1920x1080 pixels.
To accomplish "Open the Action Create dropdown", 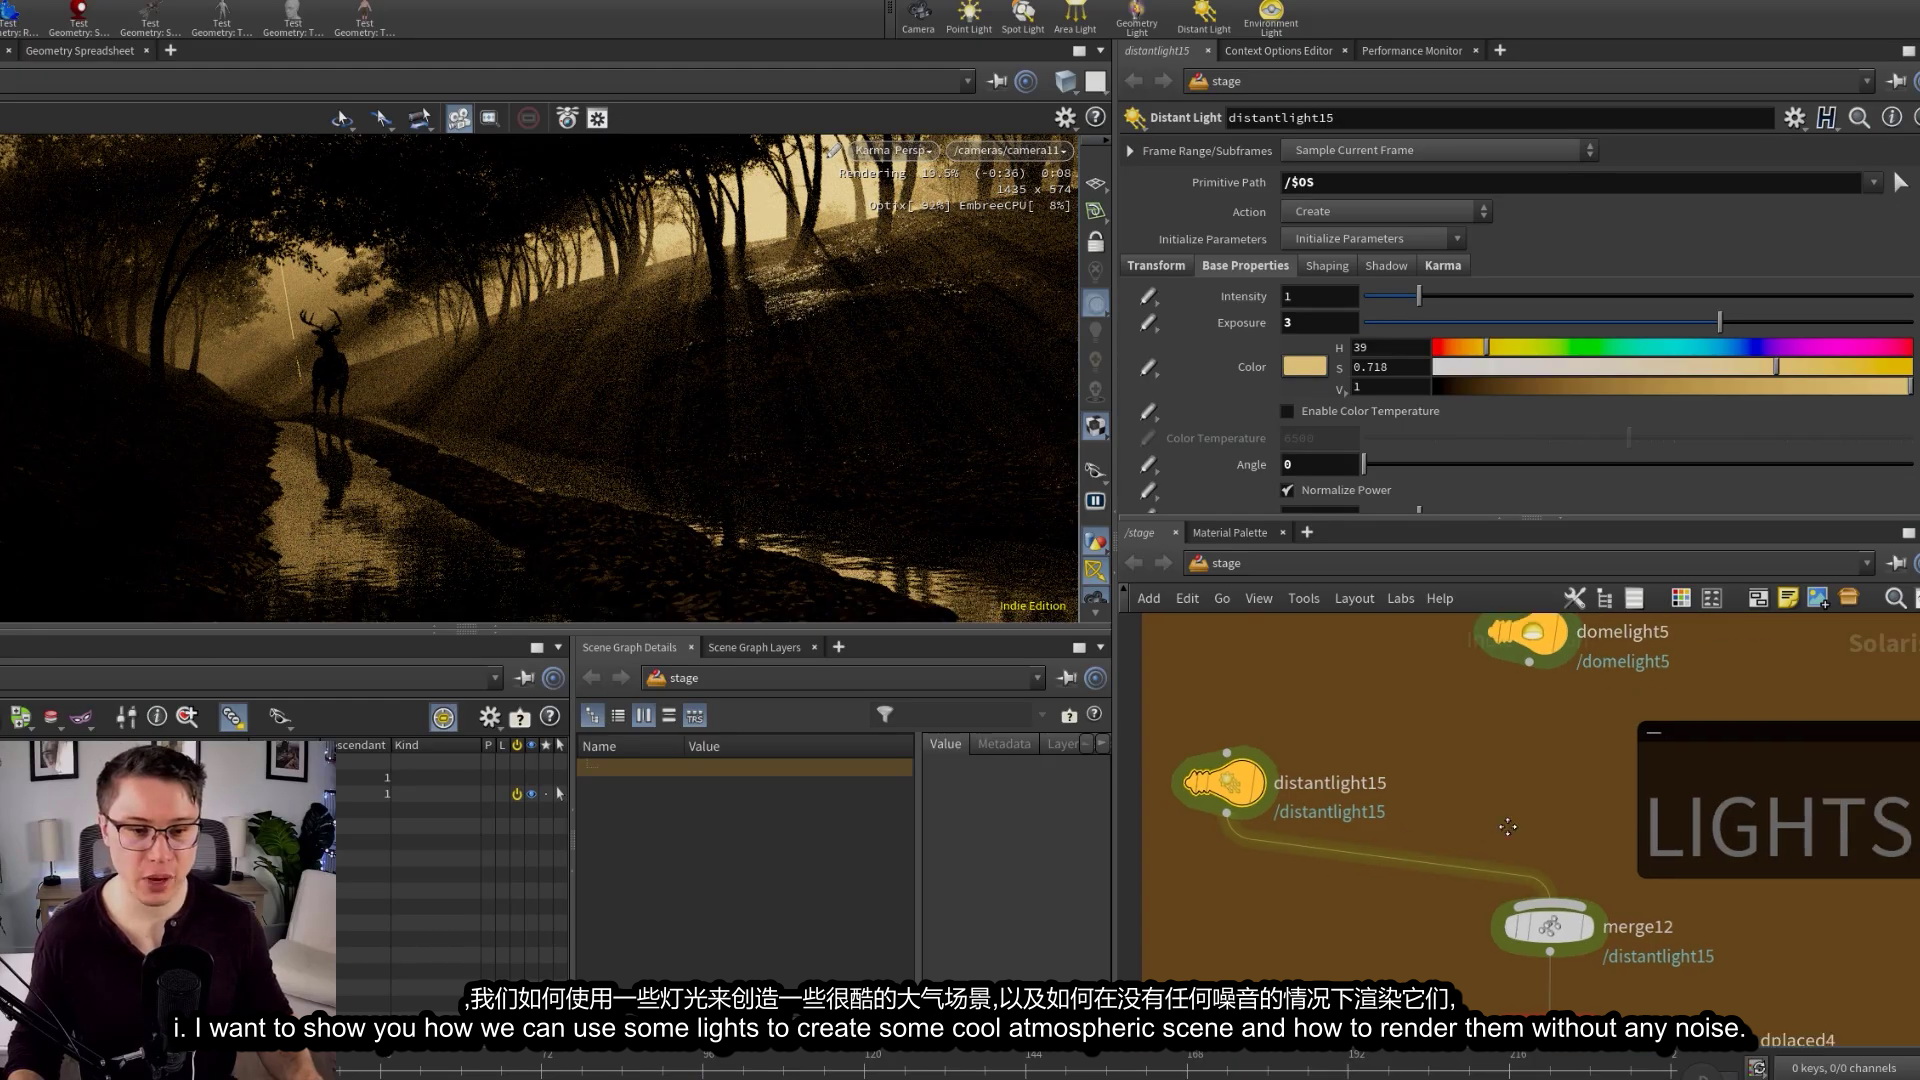I will [1386, 211].
